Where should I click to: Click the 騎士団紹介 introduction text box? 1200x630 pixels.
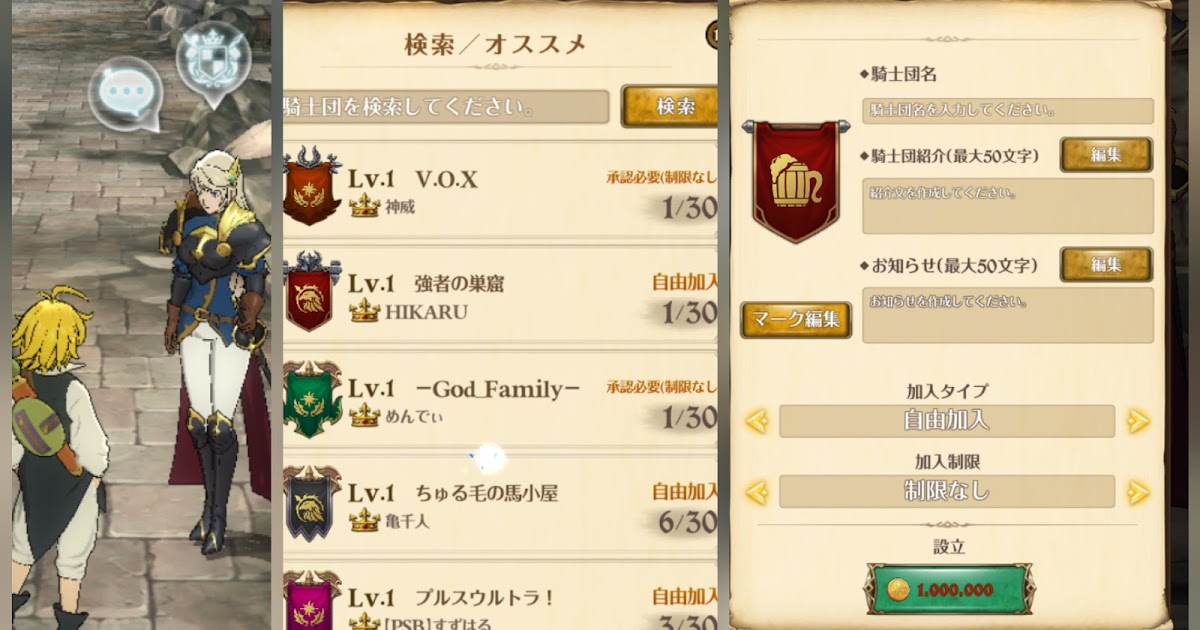tap(1008, 206)
